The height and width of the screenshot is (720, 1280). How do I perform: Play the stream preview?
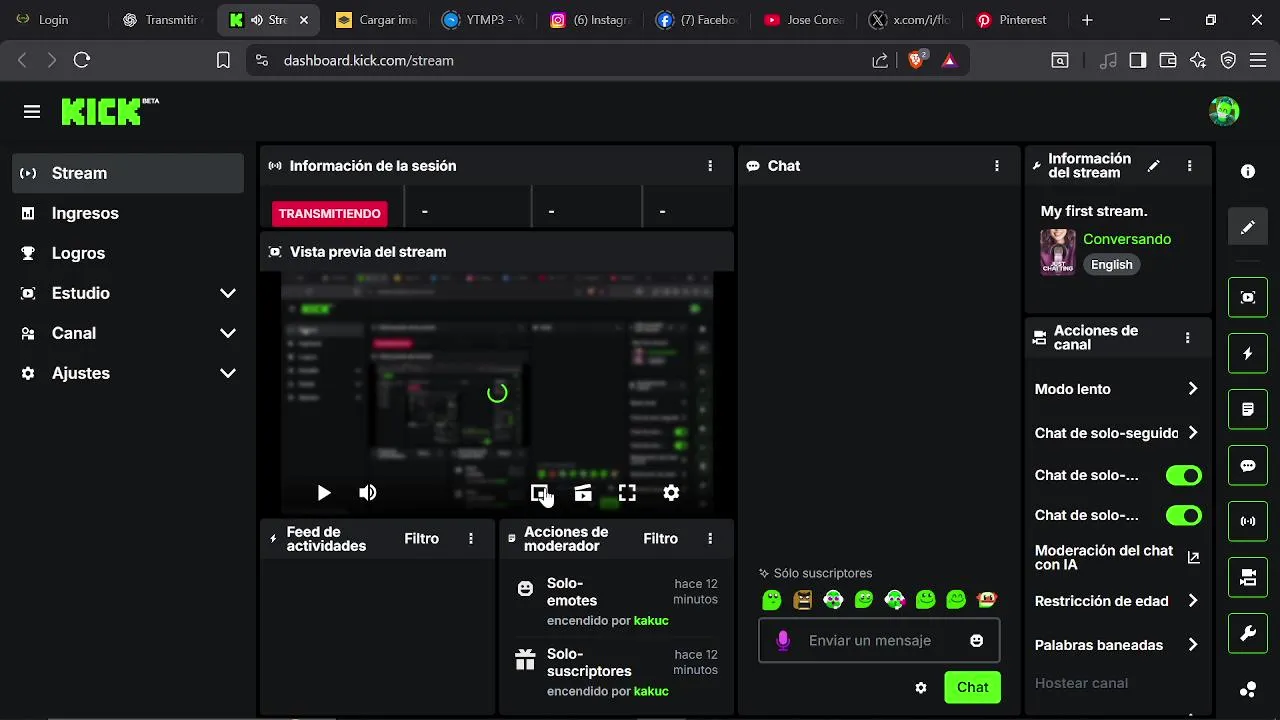click(x=324, y=492)
